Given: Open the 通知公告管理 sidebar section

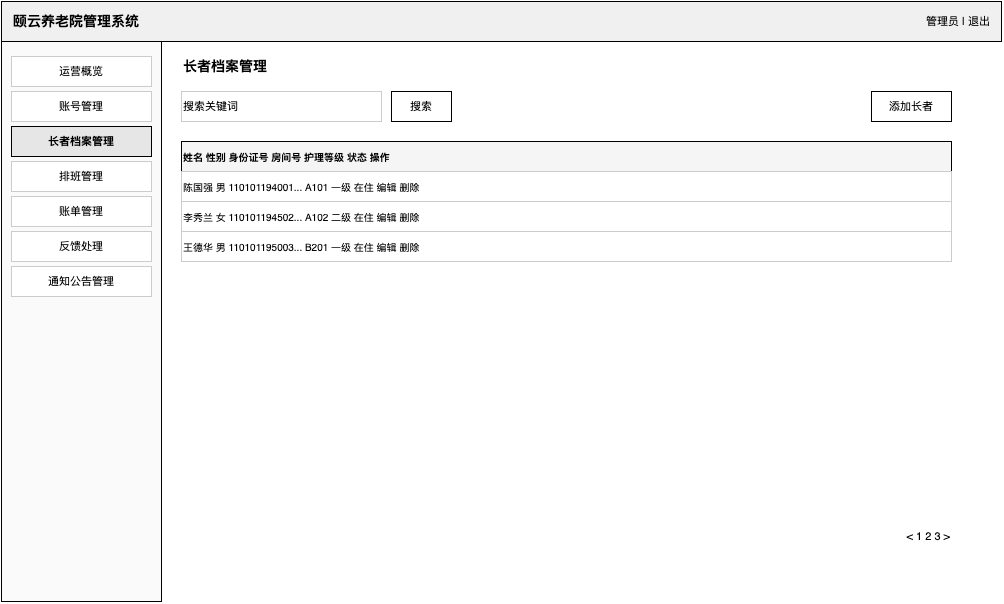Looking at the screenshot, I should pyautogui.click(x=81, y=281).
